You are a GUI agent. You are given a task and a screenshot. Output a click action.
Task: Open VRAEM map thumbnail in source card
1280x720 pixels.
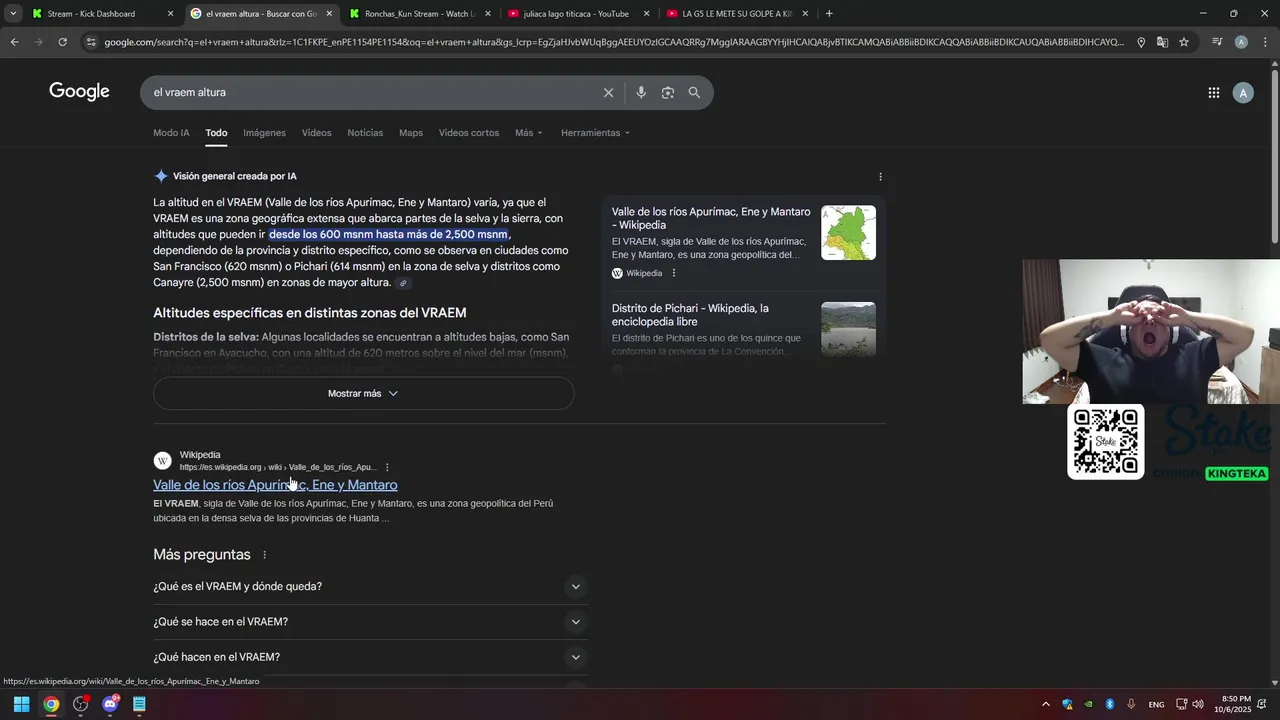click(x=848, y=233)
